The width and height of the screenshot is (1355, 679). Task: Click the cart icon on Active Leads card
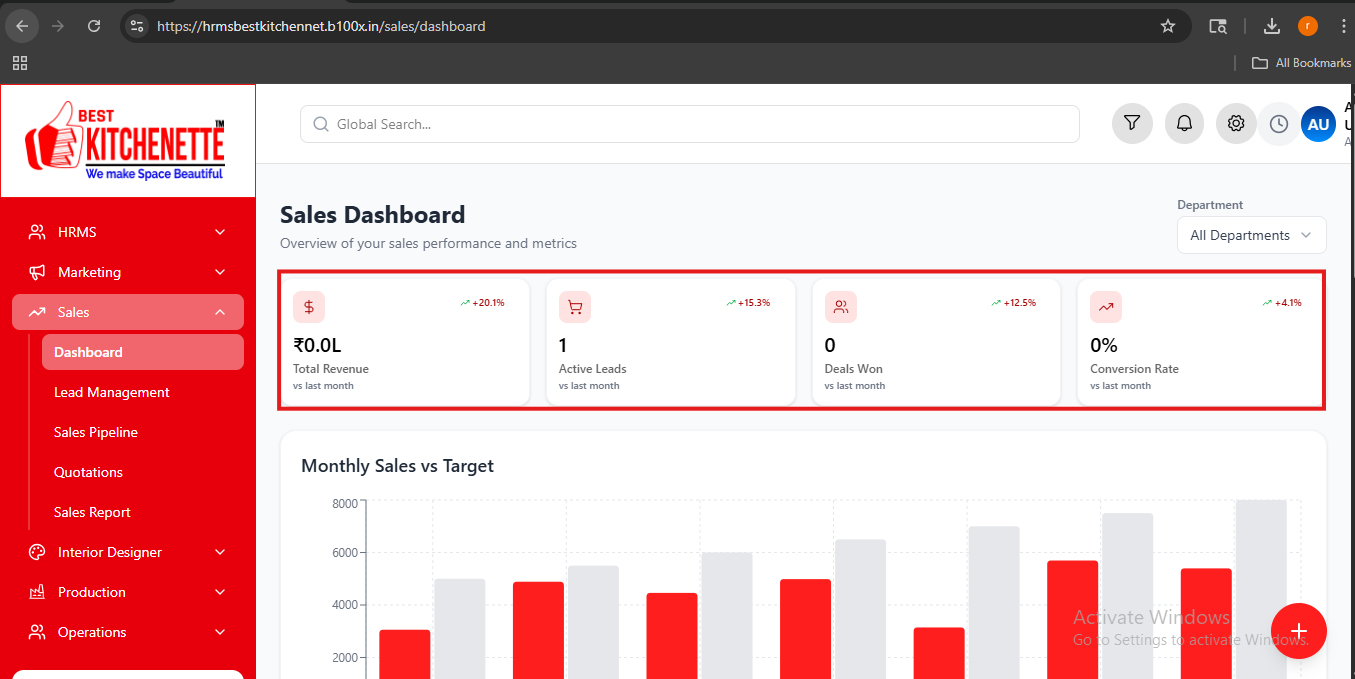pyautogui.click(x=575, y=307)
